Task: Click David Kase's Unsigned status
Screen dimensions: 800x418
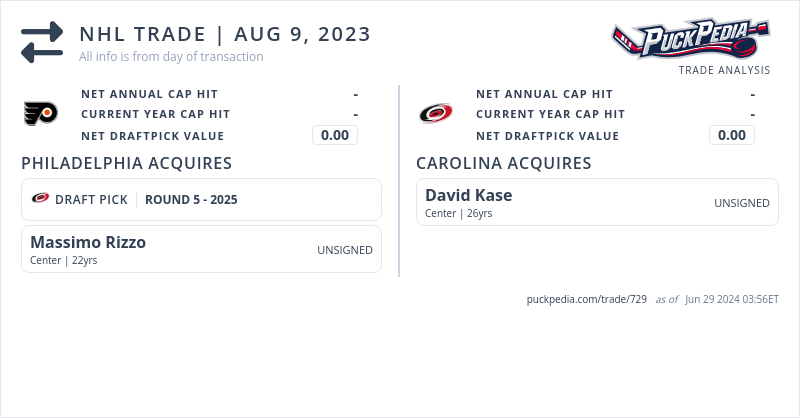Action: pos(741,203)
